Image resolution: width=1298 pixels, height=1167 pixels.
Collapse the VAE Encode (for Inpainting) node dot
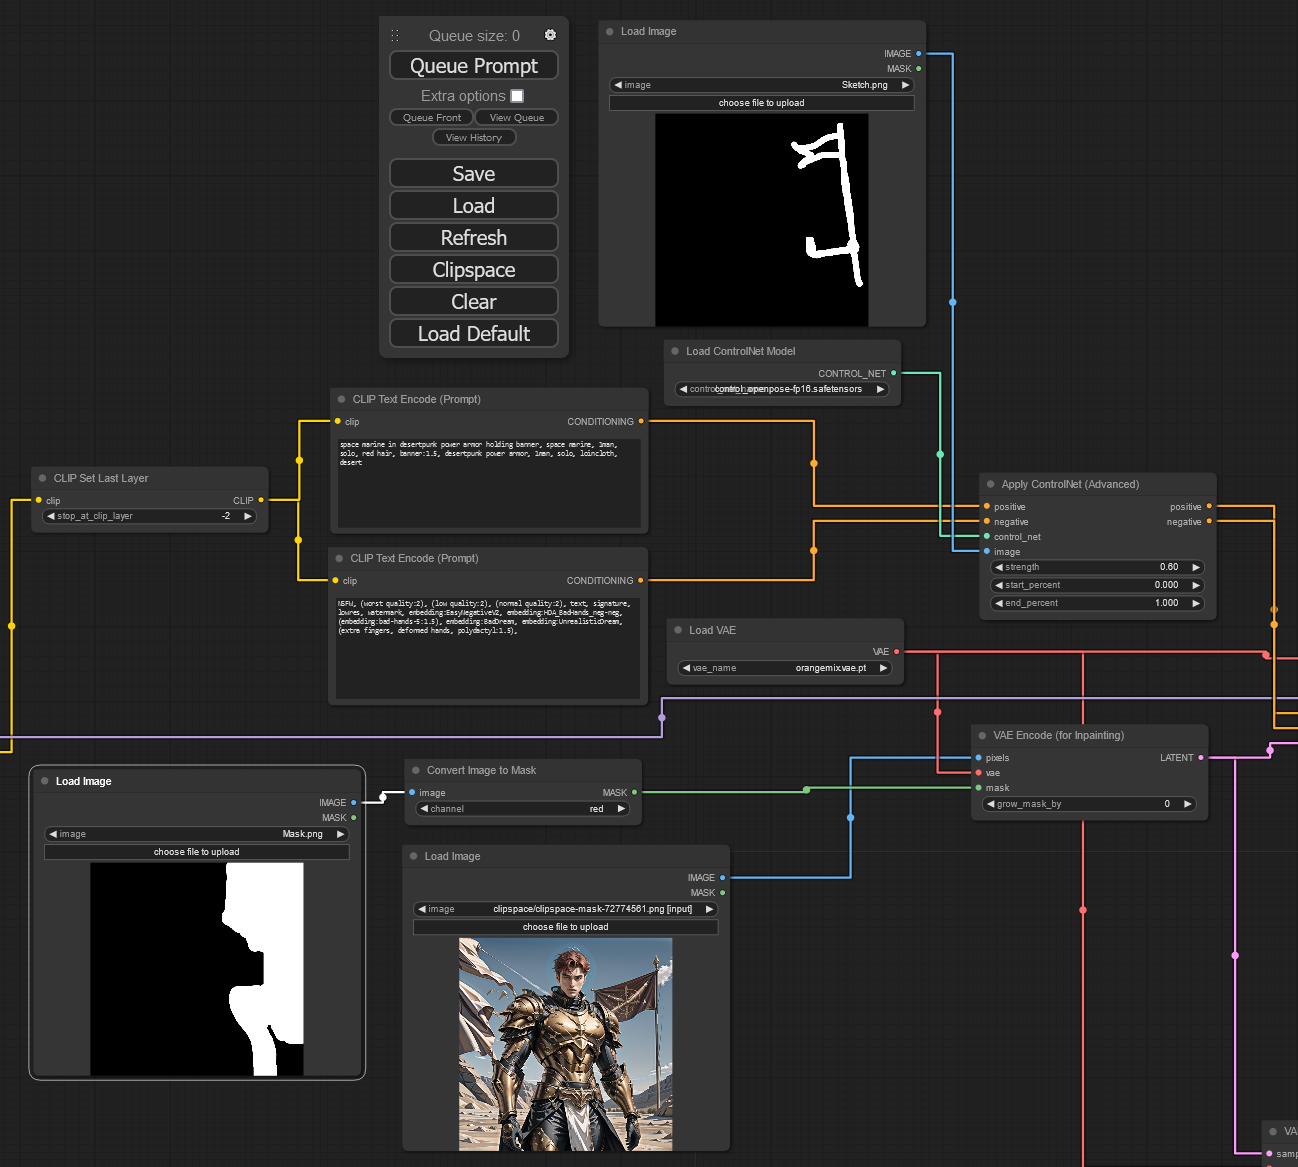pos(982,735)
